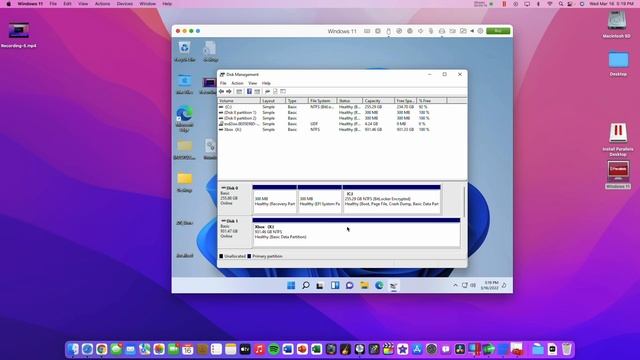Sort by the % Free column header

(x=432, y=100)
